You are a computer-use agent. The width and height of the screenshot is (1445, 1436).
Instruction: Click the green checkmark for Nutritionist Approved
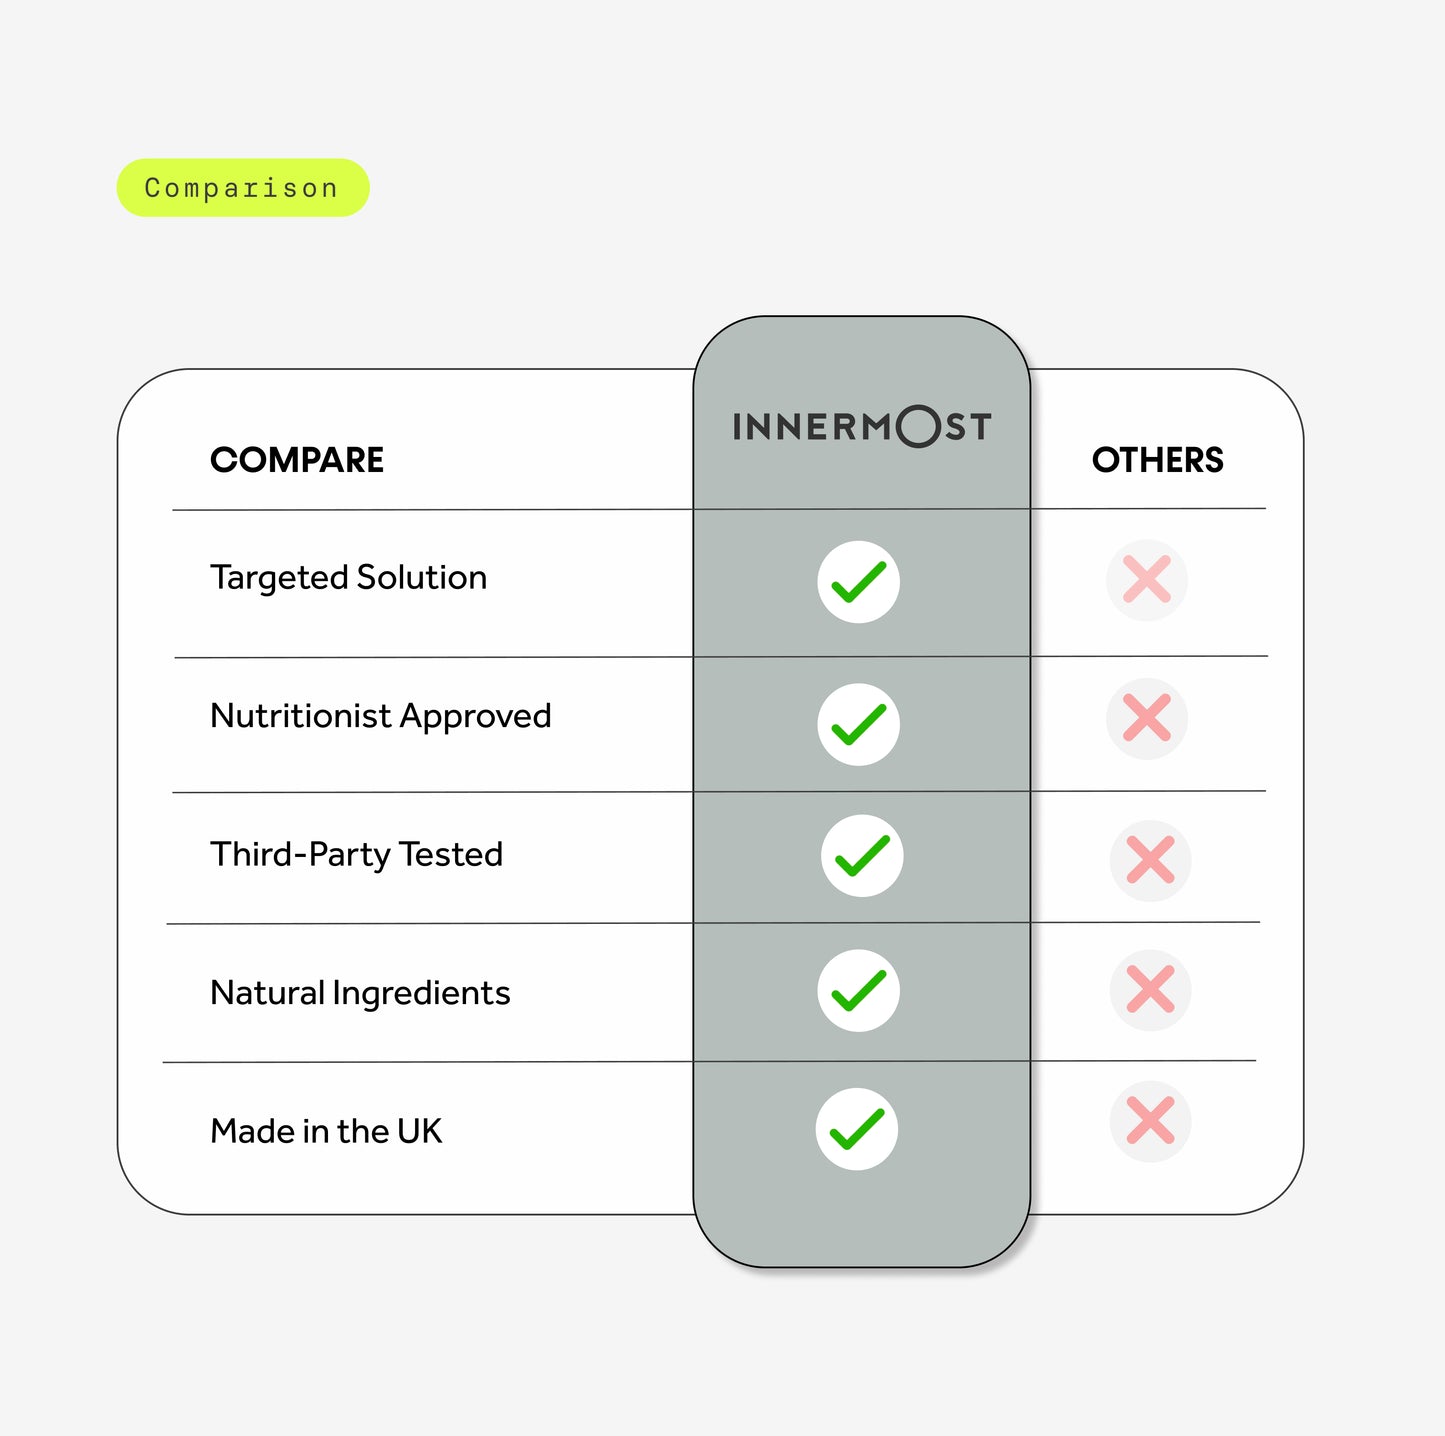(858, 725)
